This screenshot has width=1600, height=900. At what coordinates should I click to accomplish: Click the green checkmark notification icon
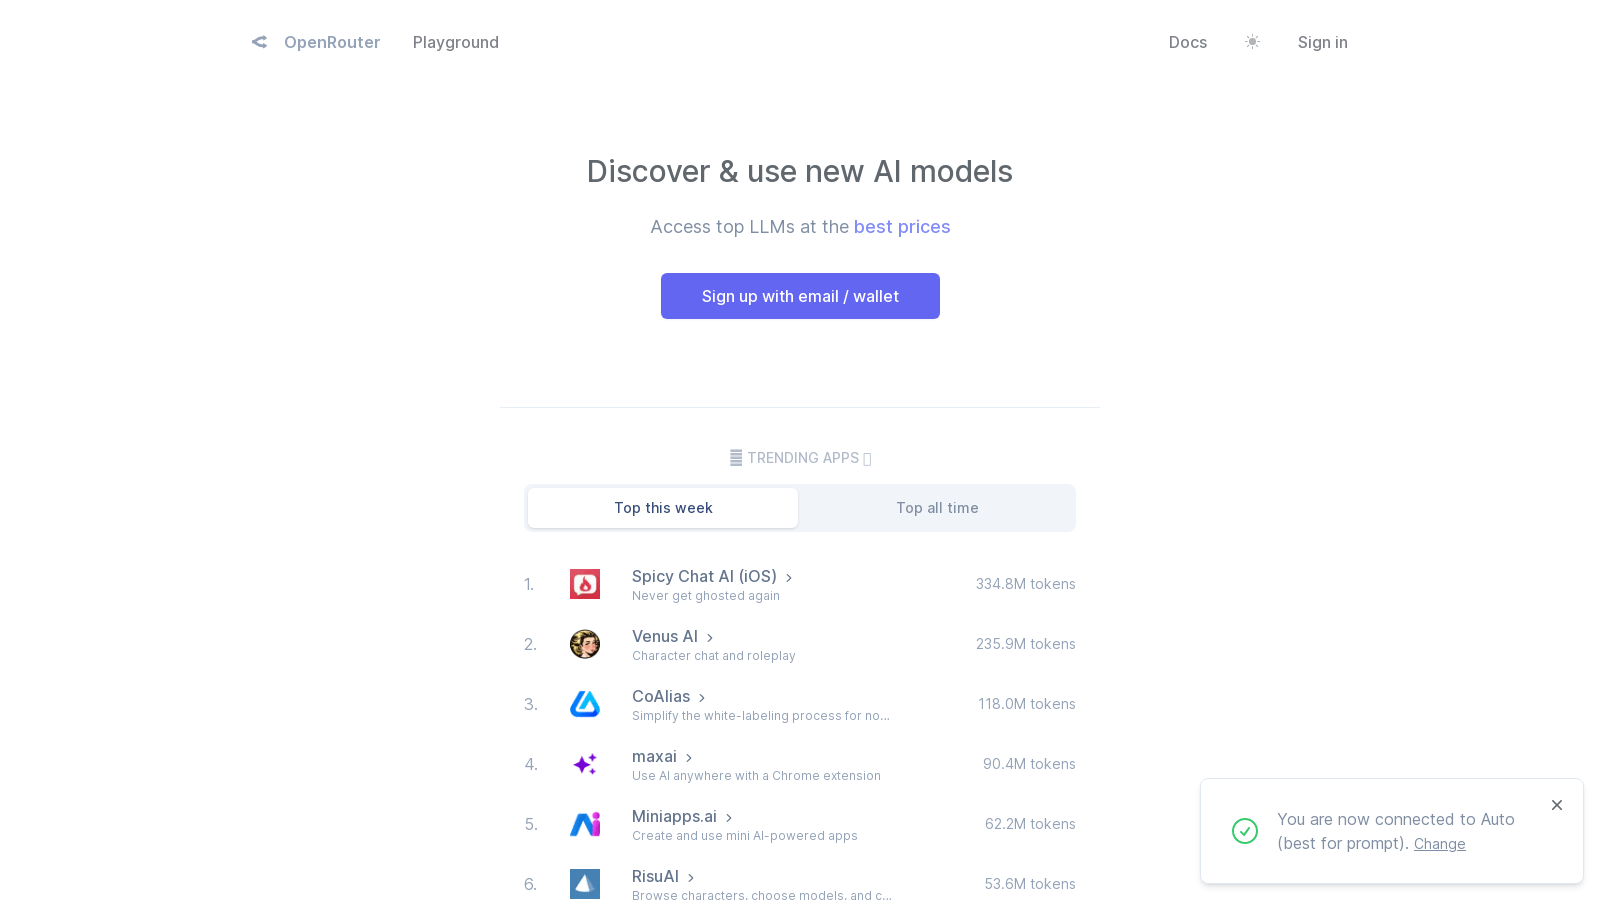(x=1245, y=831)
